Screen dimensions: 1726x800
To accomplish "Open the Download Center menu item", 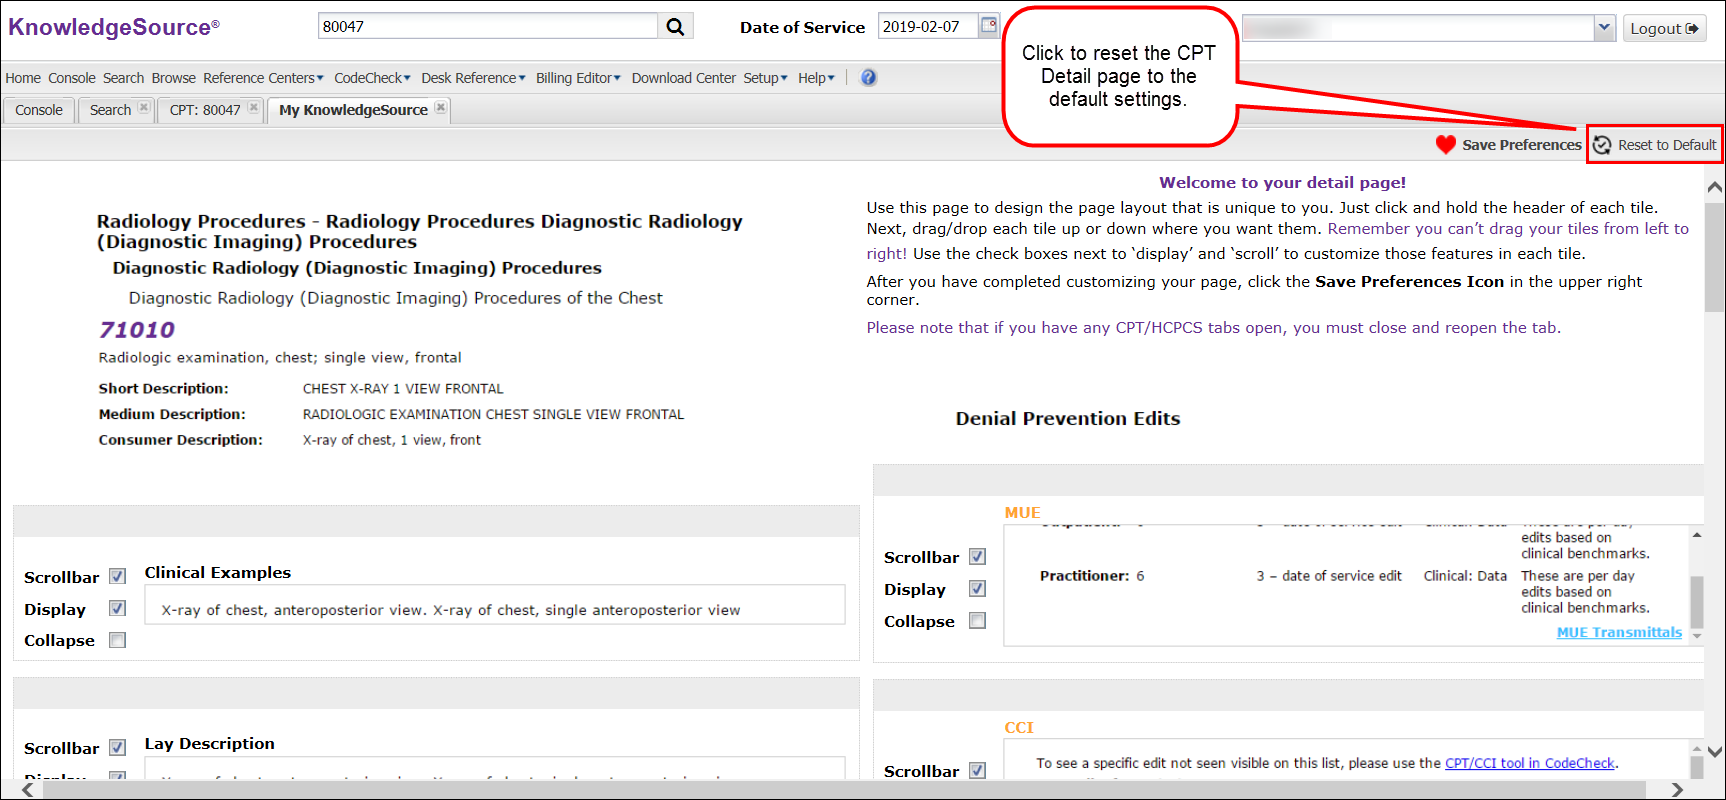I will click(683, 78).
